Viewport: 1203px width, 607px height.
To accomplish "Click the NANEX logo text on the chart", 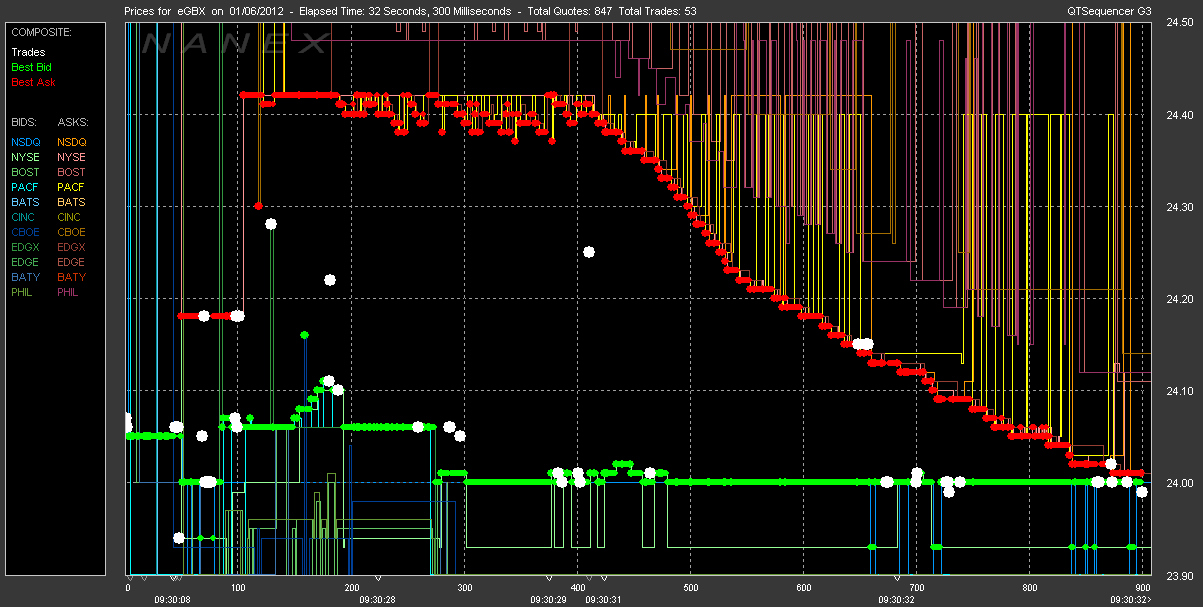I will [235, 44].
